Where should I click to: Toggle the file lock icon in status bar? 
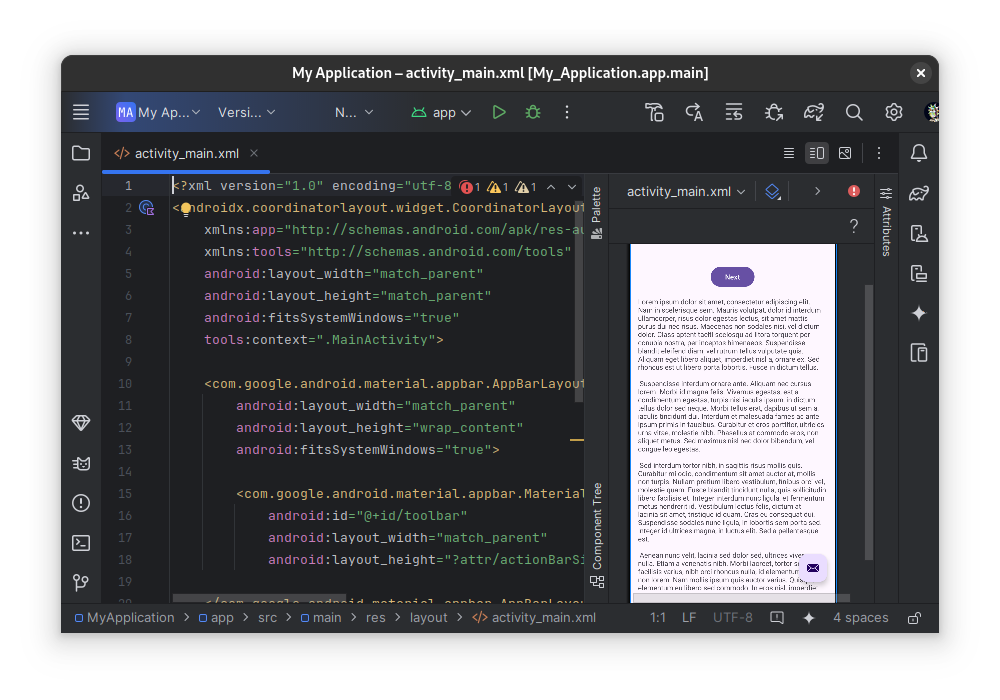point(913,617)
